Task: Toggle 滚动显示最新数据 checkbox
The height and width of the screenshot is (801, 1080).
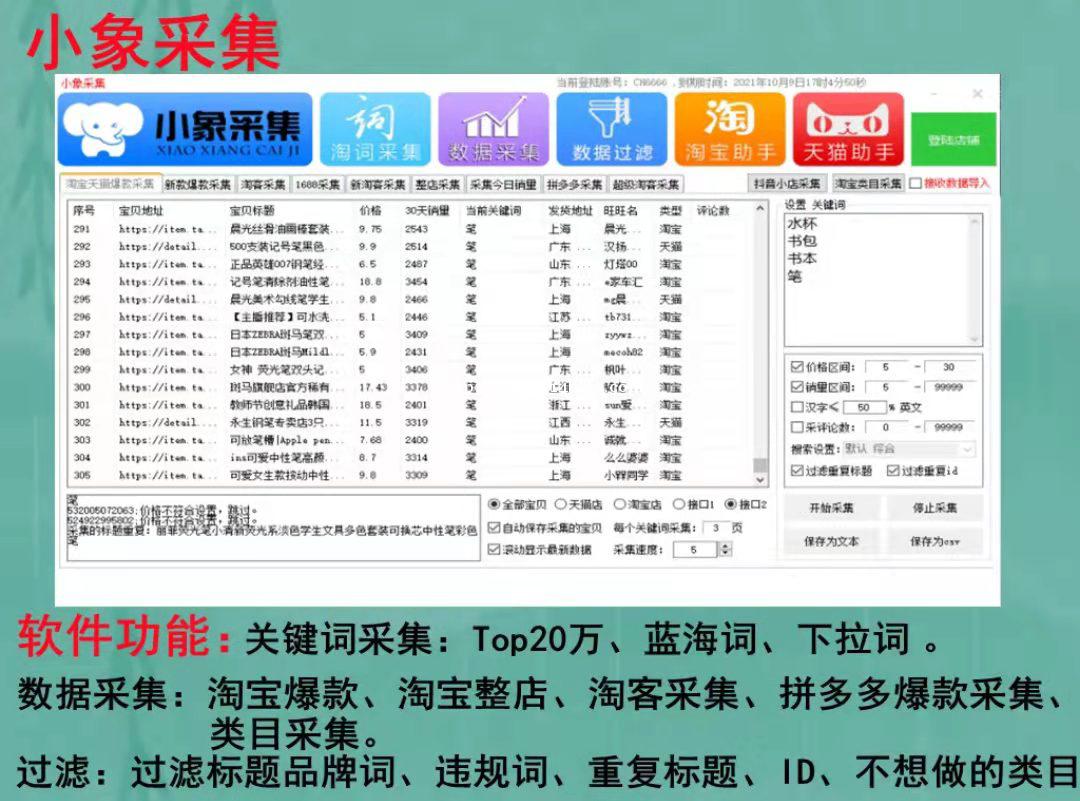Action: [x=493, y=549]
